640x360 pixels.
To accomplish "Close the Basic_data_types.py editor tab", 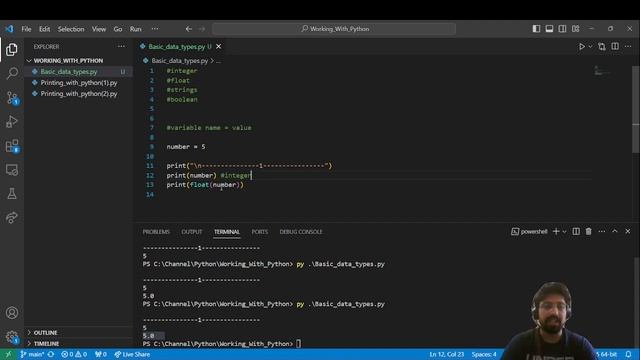I will (x=219, y=47).
